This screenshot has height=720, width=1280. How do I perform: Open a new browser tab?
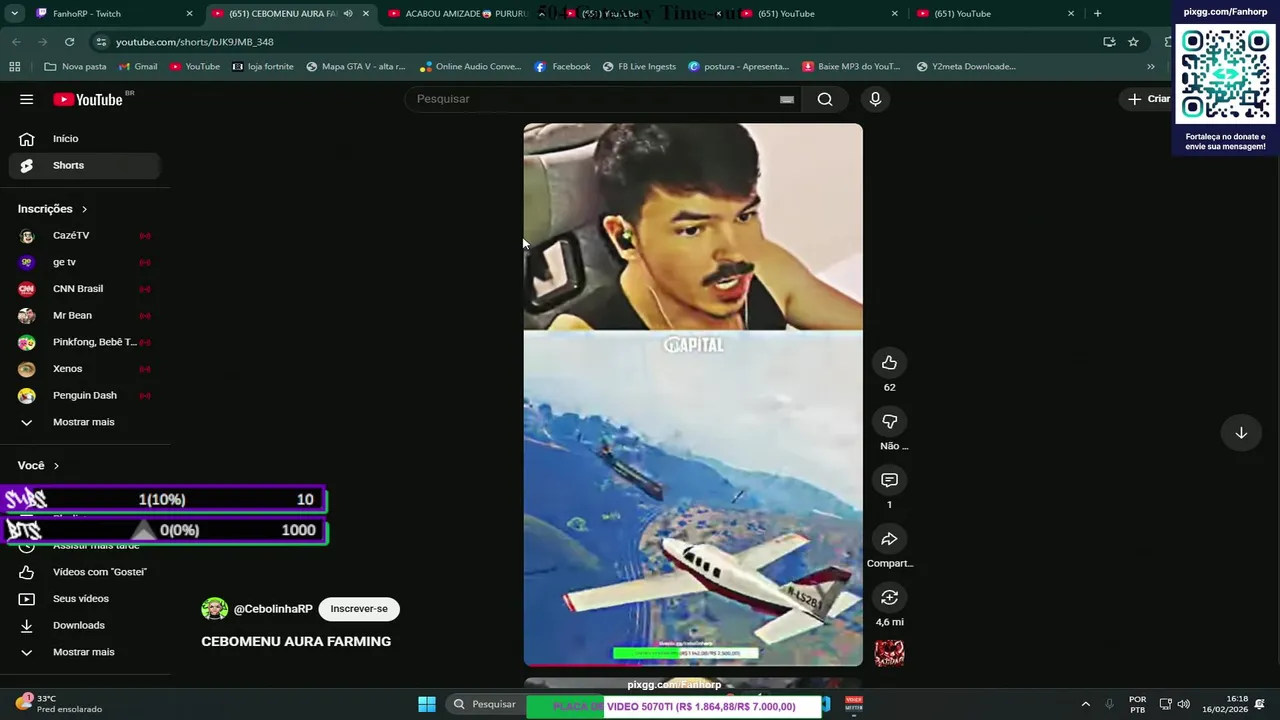(x=1097, y=14)
